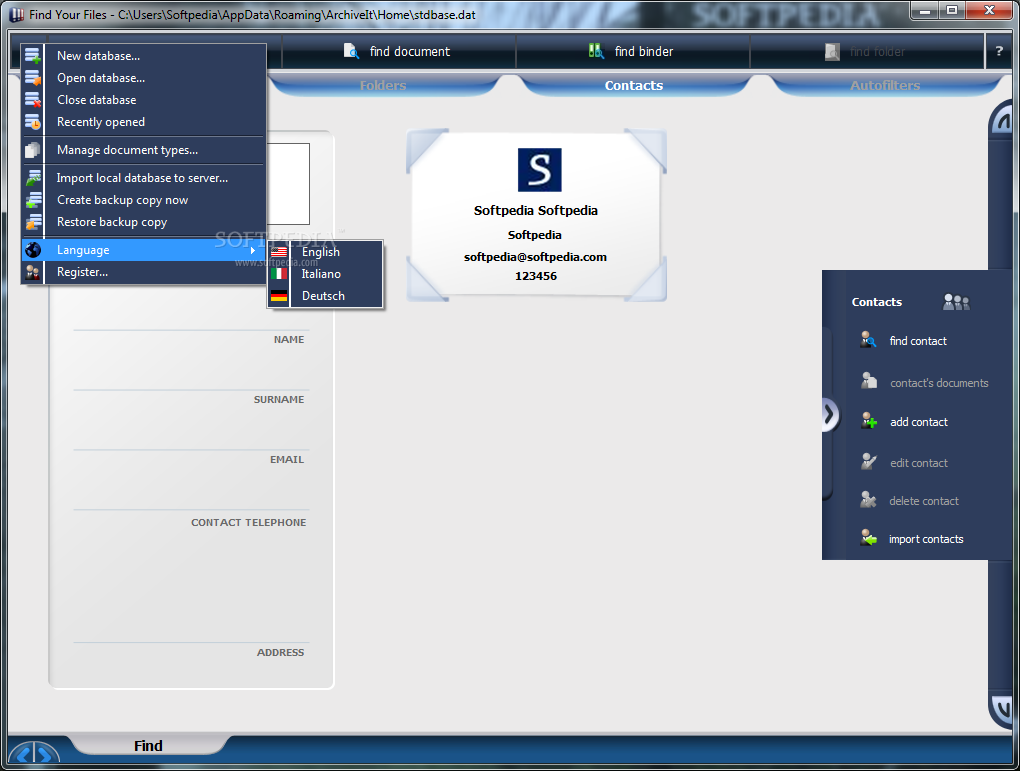
Task: Click the EMAIL input field
Action: [191, 437]
